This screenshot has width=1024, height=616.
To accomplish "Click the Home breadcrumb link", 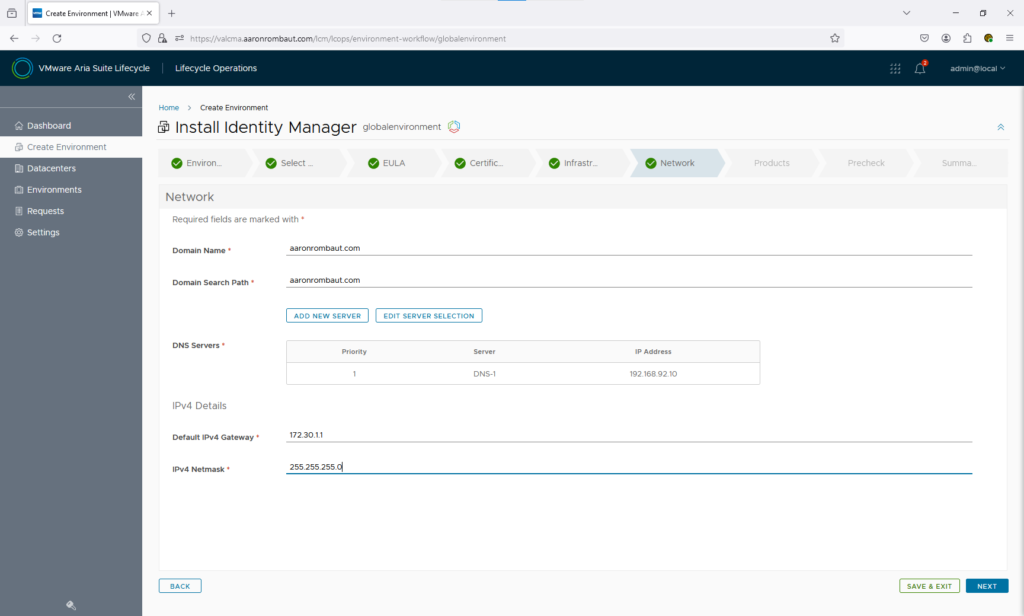I will (168, 107).
